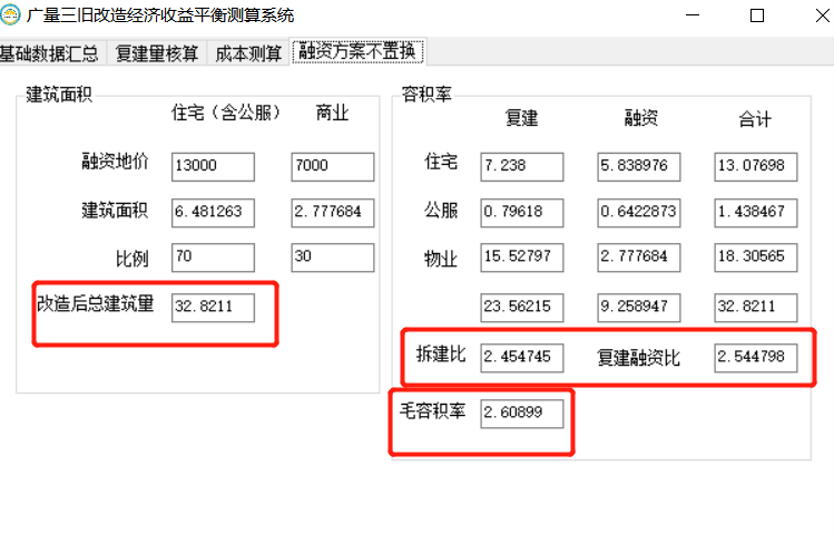This screenshot has width=834, height=541.
Task: Focus the 比例 住宅 field showing 70
Action: pyautogui.click(x=212, y=258)
